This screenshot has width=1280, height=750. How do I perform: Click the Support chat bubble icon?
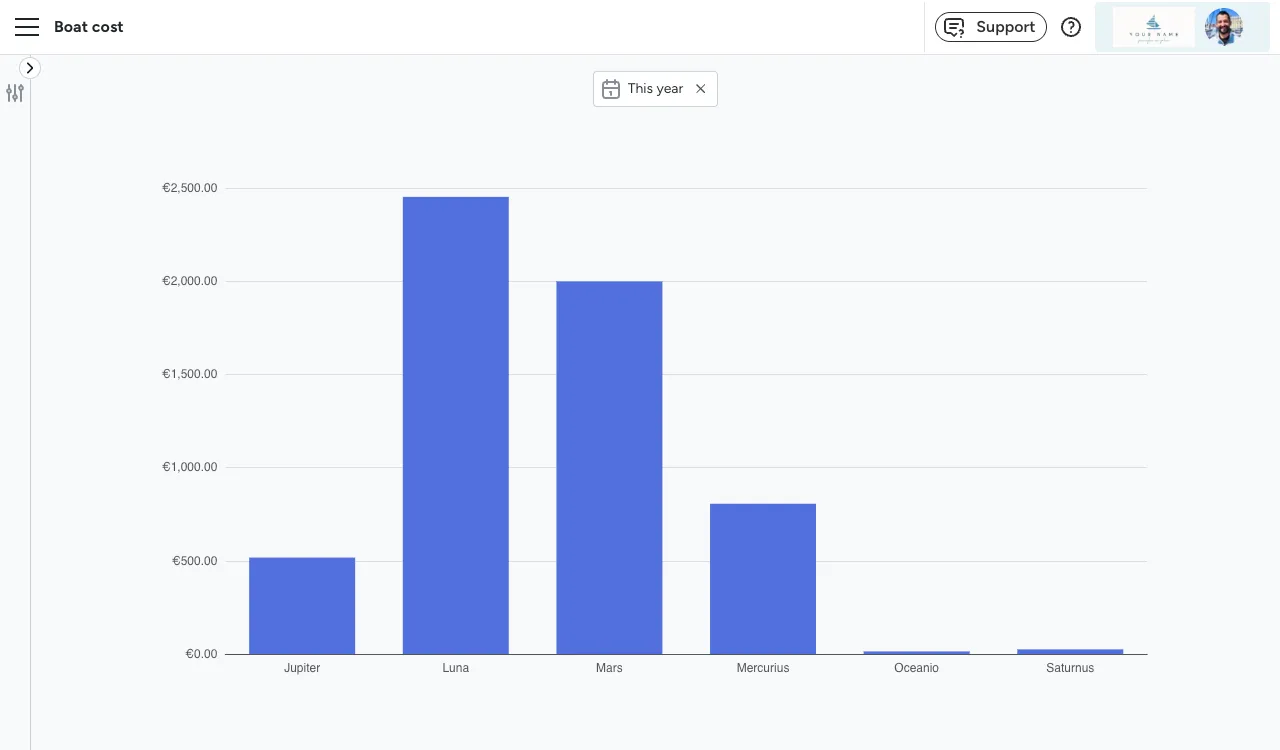pos(953,27)
